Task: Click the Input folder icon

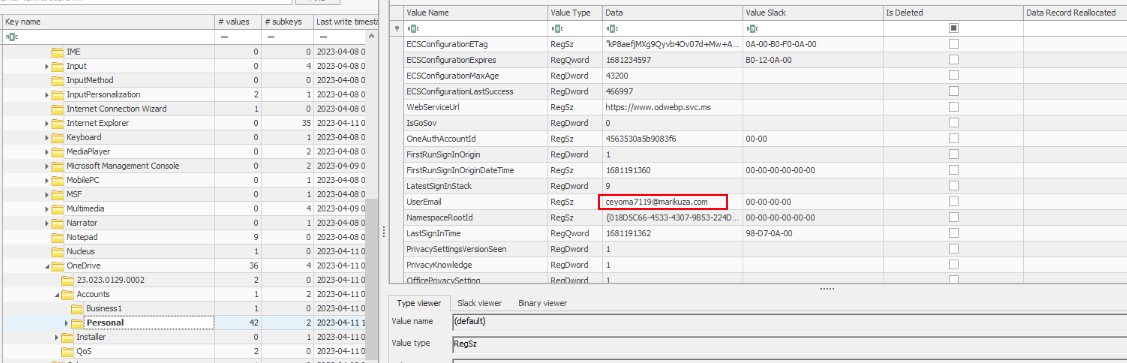Action: tap(57, 66)
